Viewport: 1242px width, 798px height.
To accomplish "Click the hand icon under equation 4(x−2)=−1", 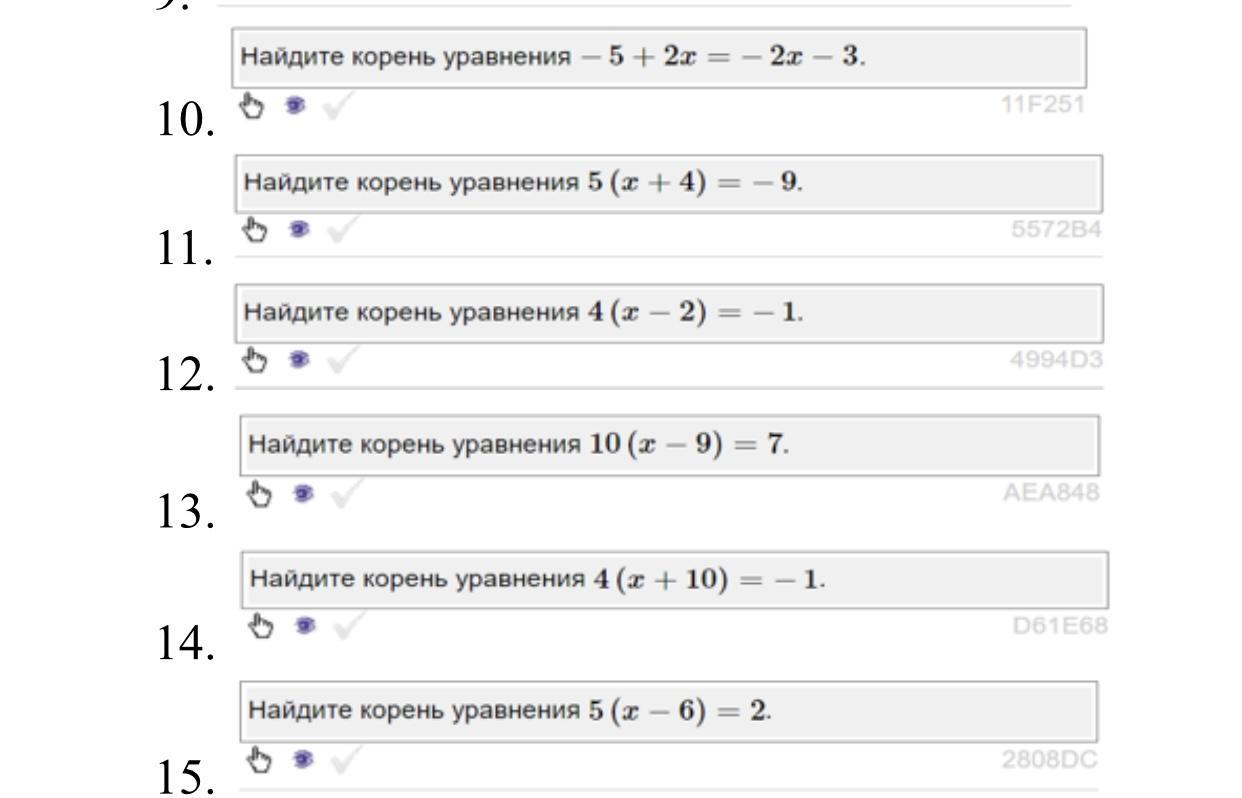I will pos(257,359).
